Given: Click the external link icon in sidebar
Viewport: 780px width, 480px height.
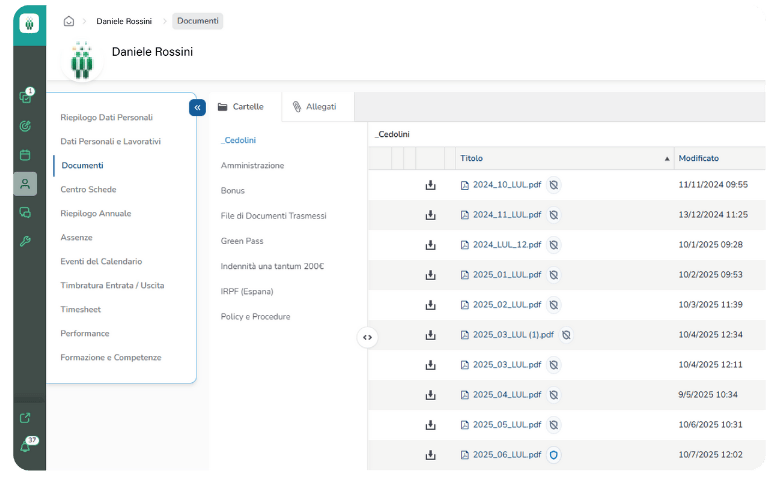Looking at the screenshot, I should [x=25, y=418].
